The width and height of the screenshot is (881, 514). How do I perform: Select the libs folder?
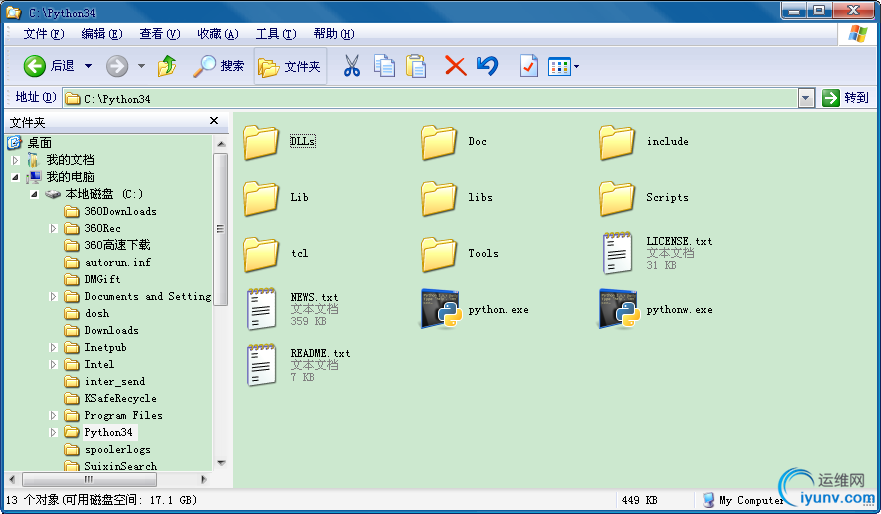457,198
